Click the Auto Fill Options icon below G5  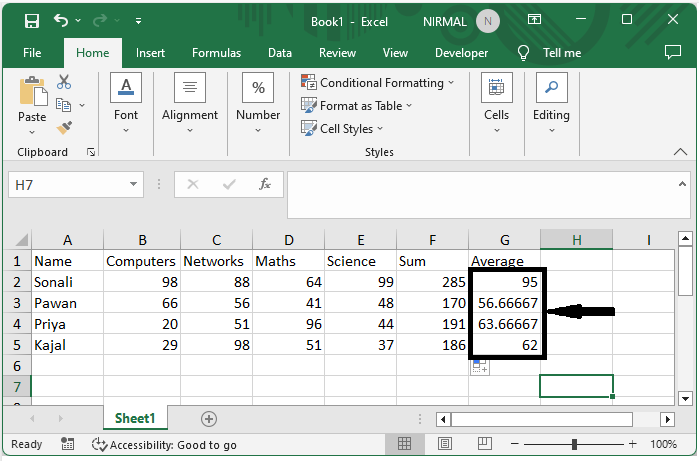click(x=480, y=367)
